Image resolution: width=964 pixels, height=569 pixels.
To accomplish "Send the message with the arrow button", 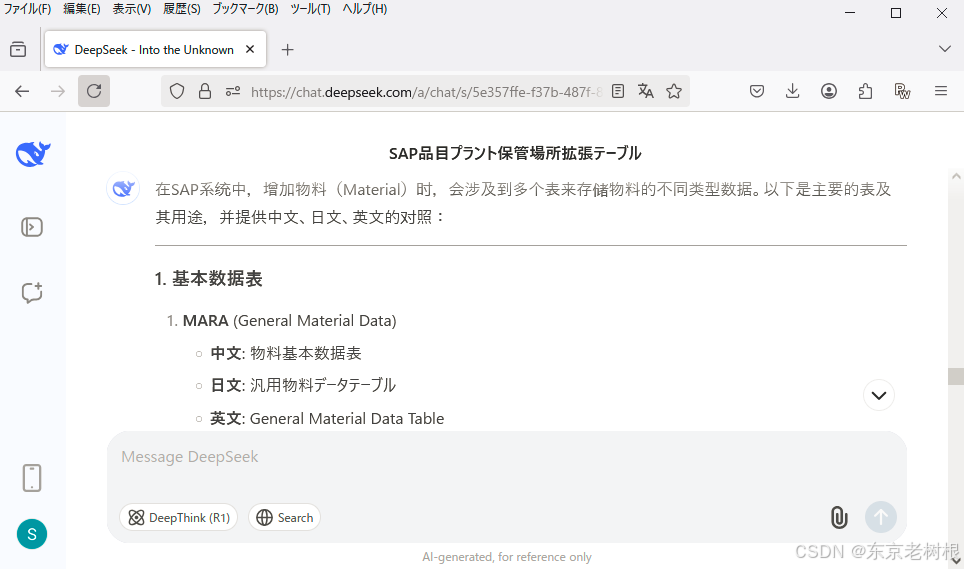I will [881, 517].
